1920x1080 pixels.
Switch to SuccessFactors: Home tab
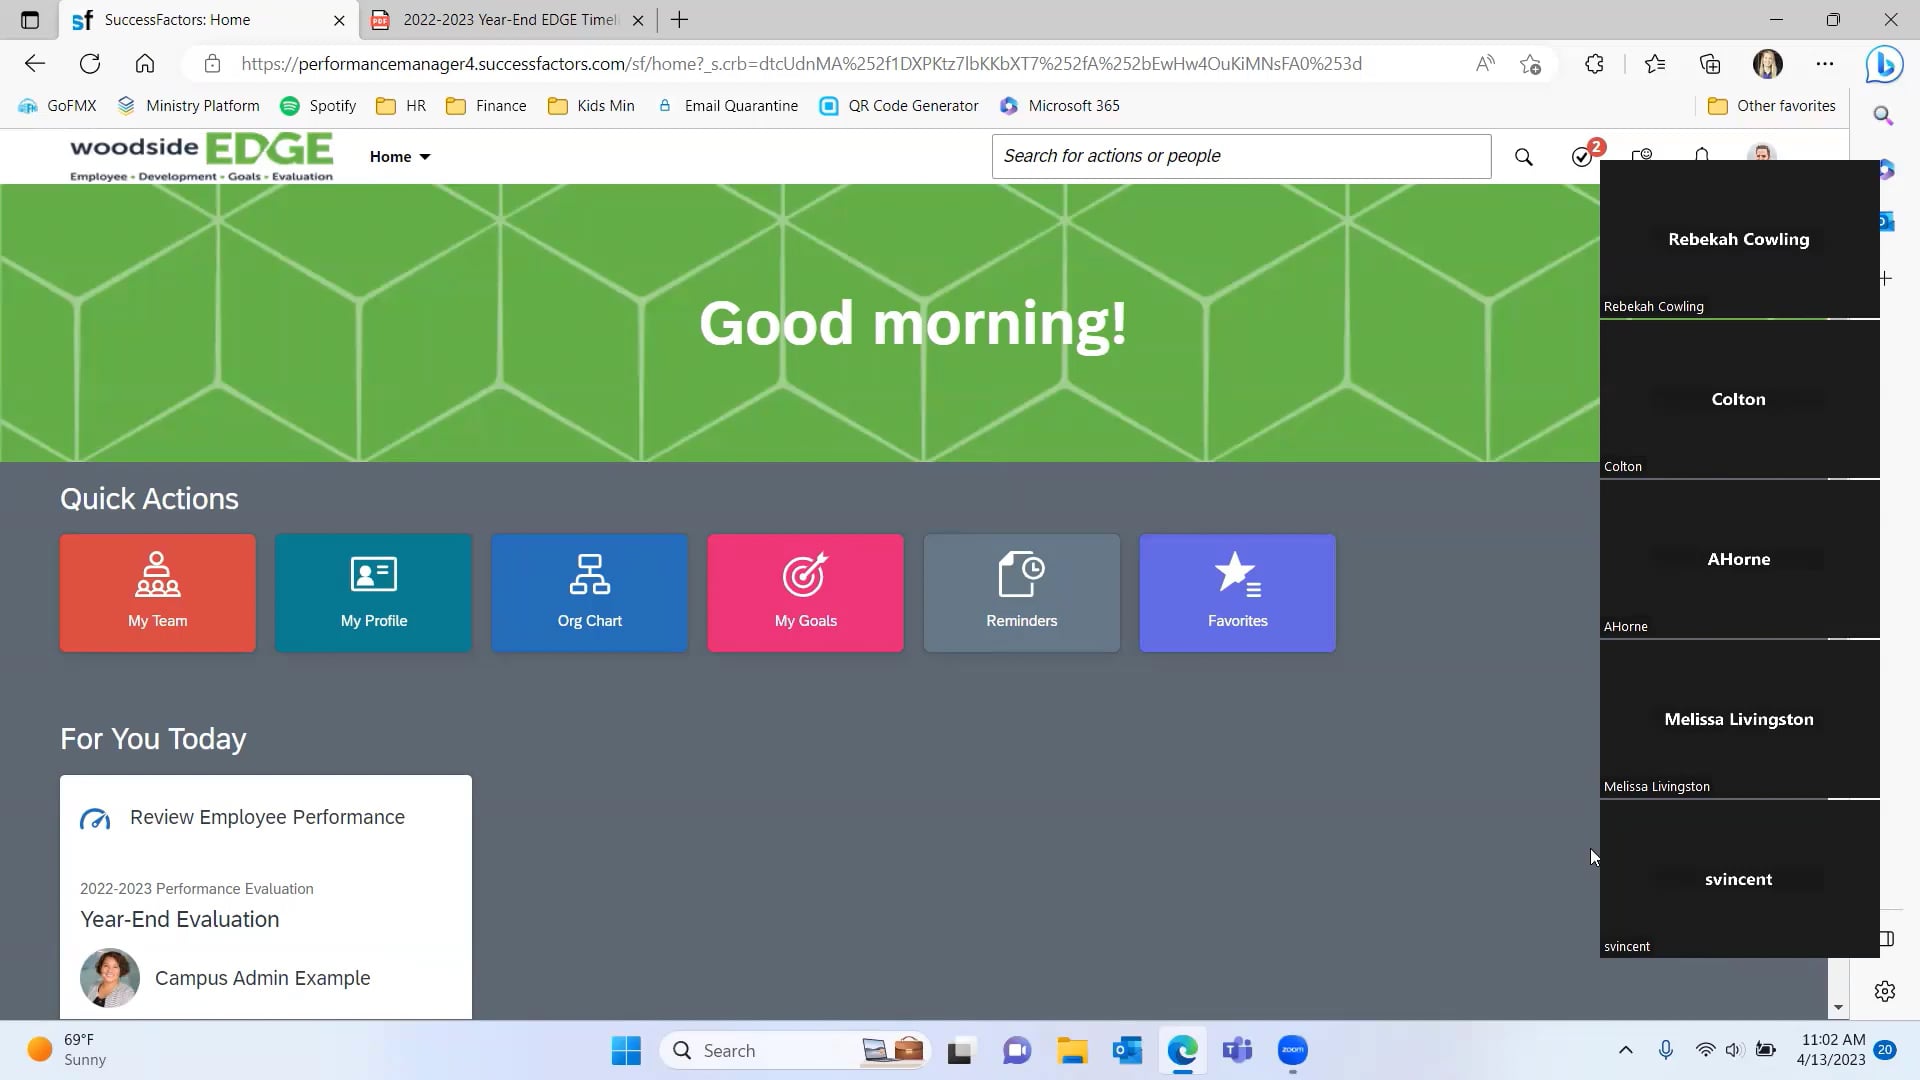[x=208, y=20]
